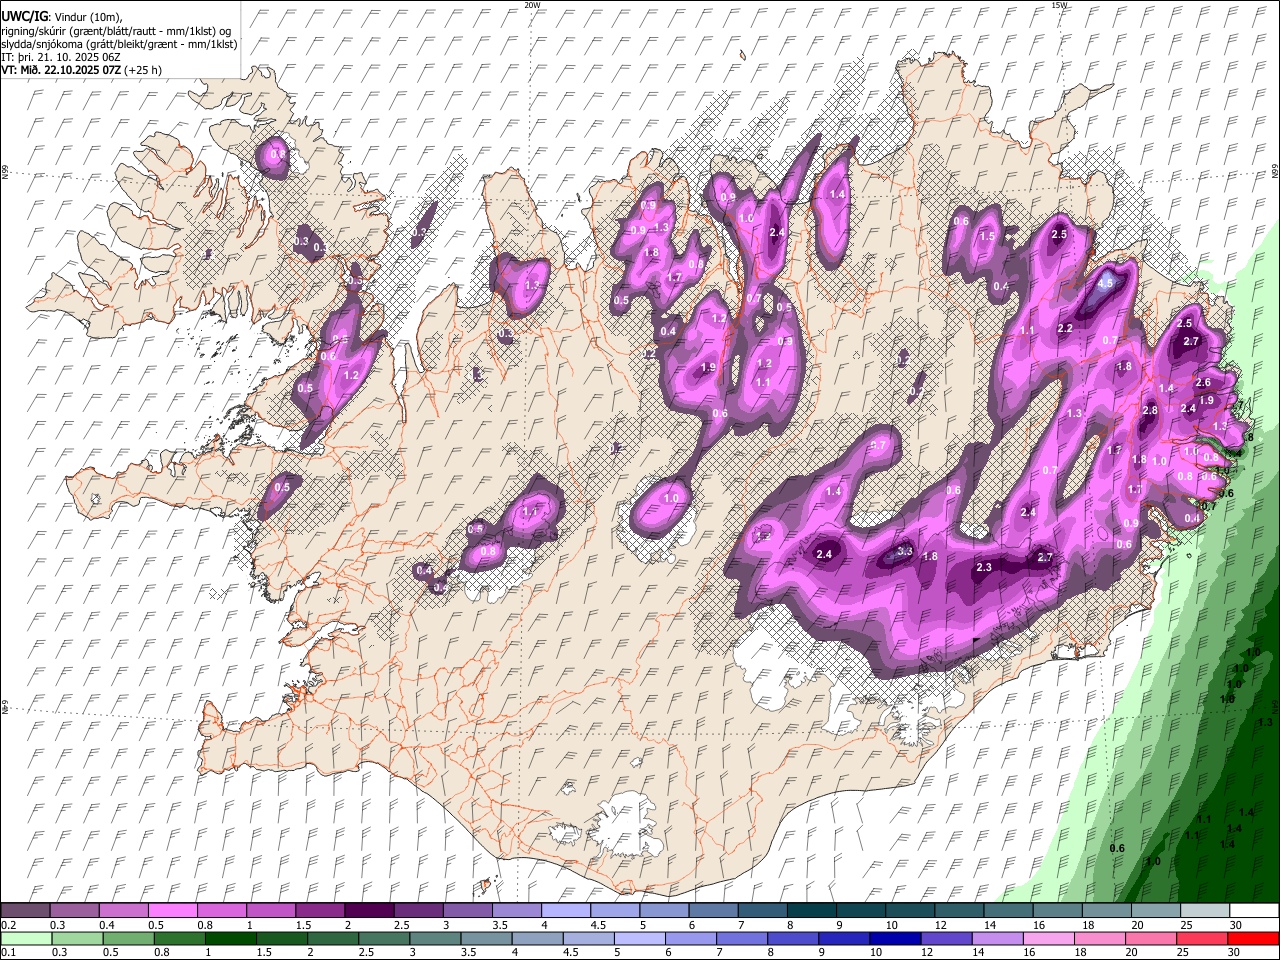Image resolution: width=1280 pixels, height=960 pixels.
Task: Pick the white 30 swatch in the snow legend
Action: tap(1253, 911)
